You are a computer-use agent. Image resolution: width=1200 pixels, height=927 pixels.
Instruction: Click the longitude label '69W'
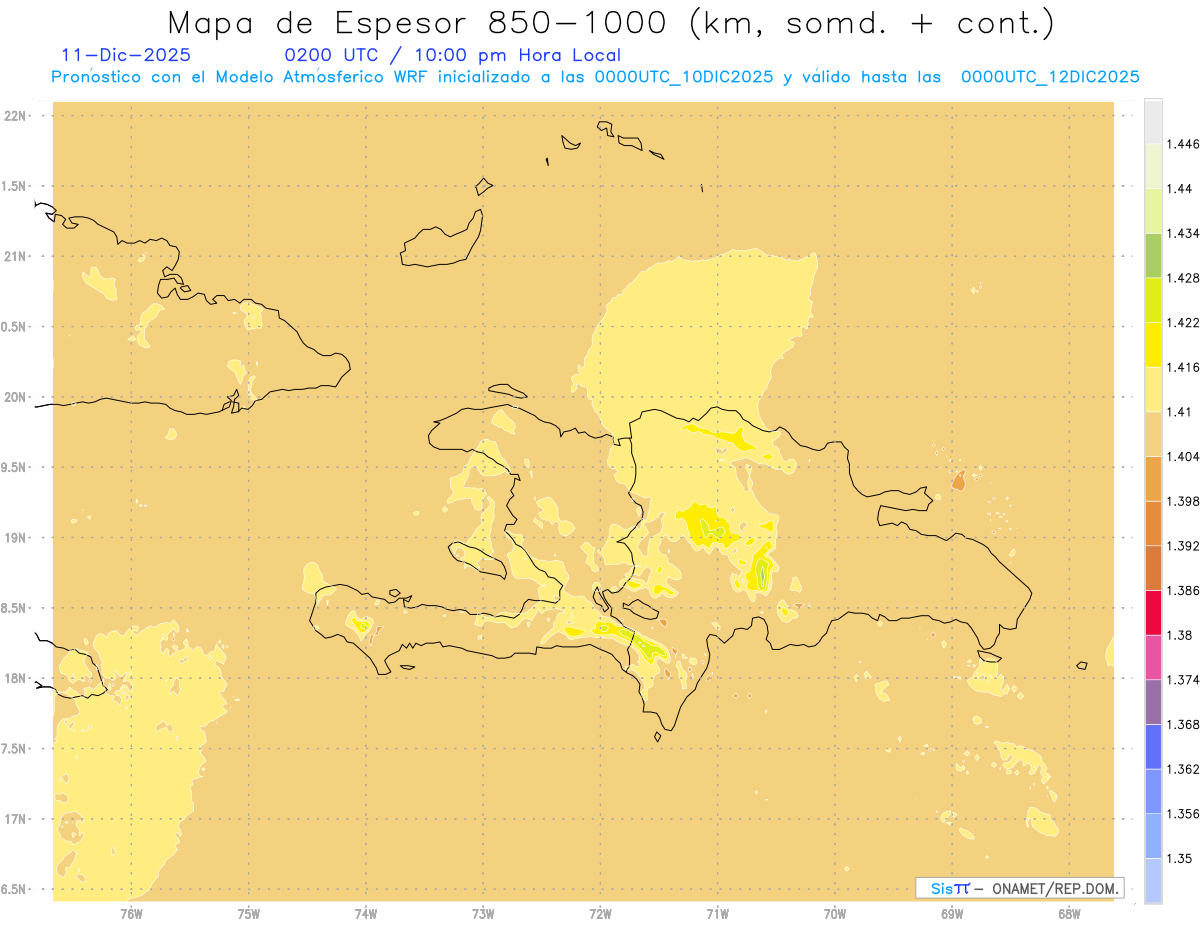click(x=952, y=913)
